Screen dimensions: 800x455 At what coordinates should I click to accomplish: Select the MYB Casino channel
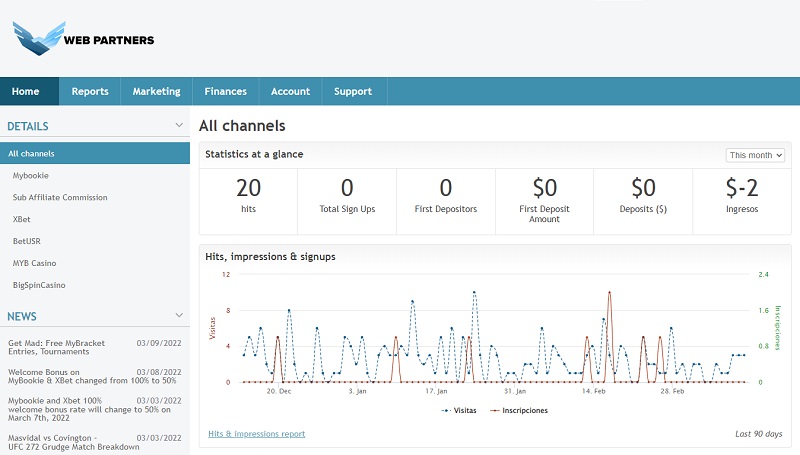click(35, 263)
